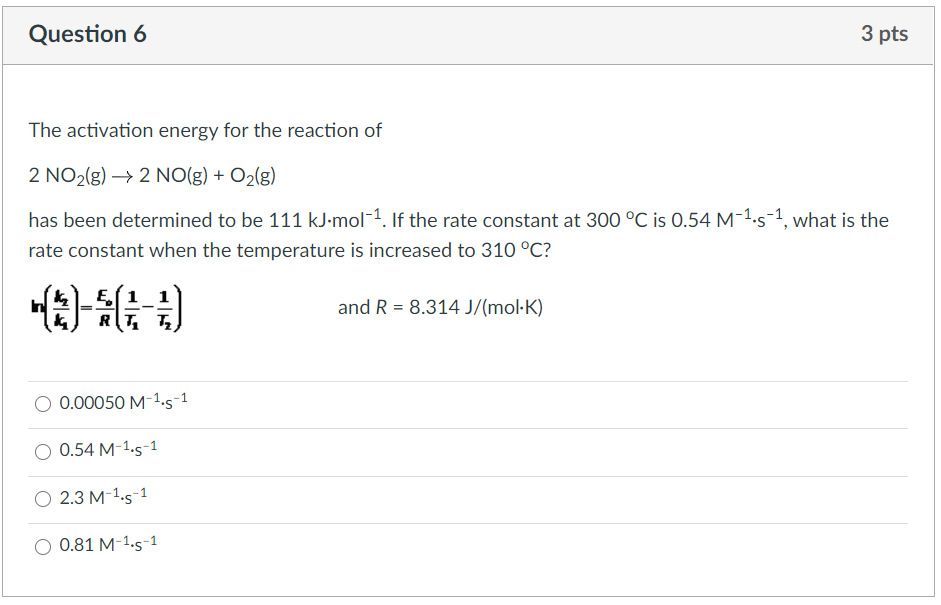The height and width of the screenshot is (605, 941).
Task: Select the radio button for 2.3 M⁻¹·s⁻¹
Action: click(43, 498)
